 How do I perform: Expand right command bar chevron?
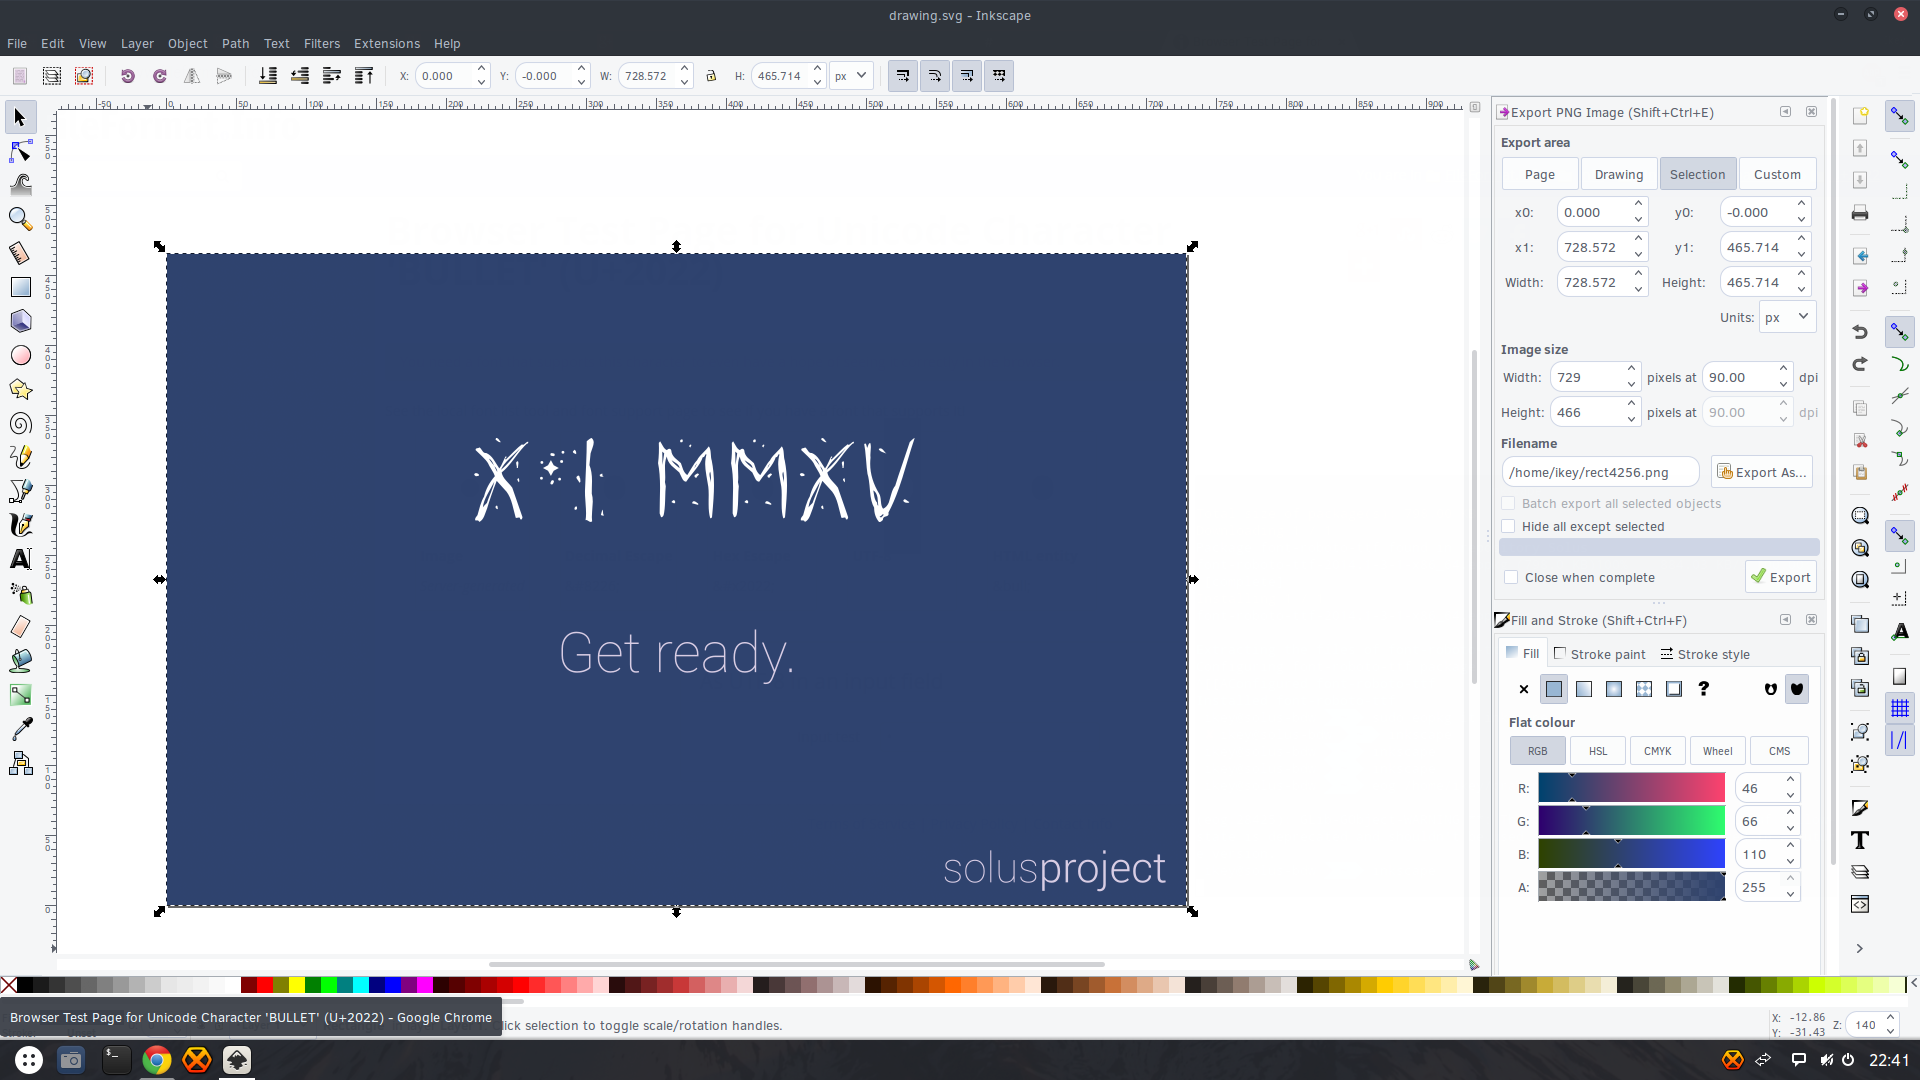1860,948
